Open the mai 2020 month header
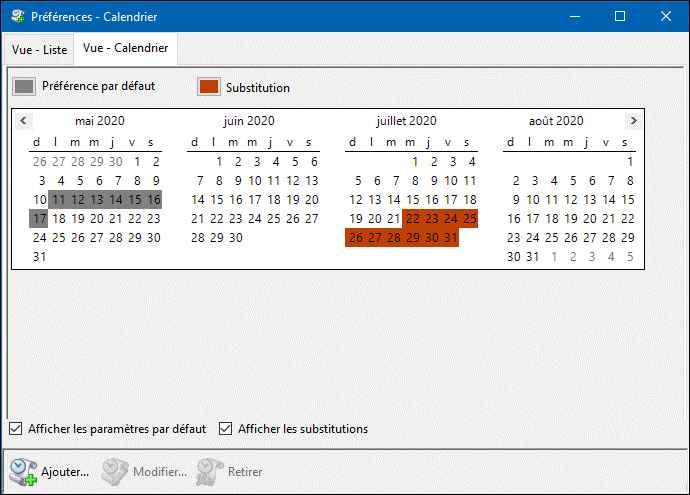The width and height of the screenshot is (690, 495). coord(99,121)
